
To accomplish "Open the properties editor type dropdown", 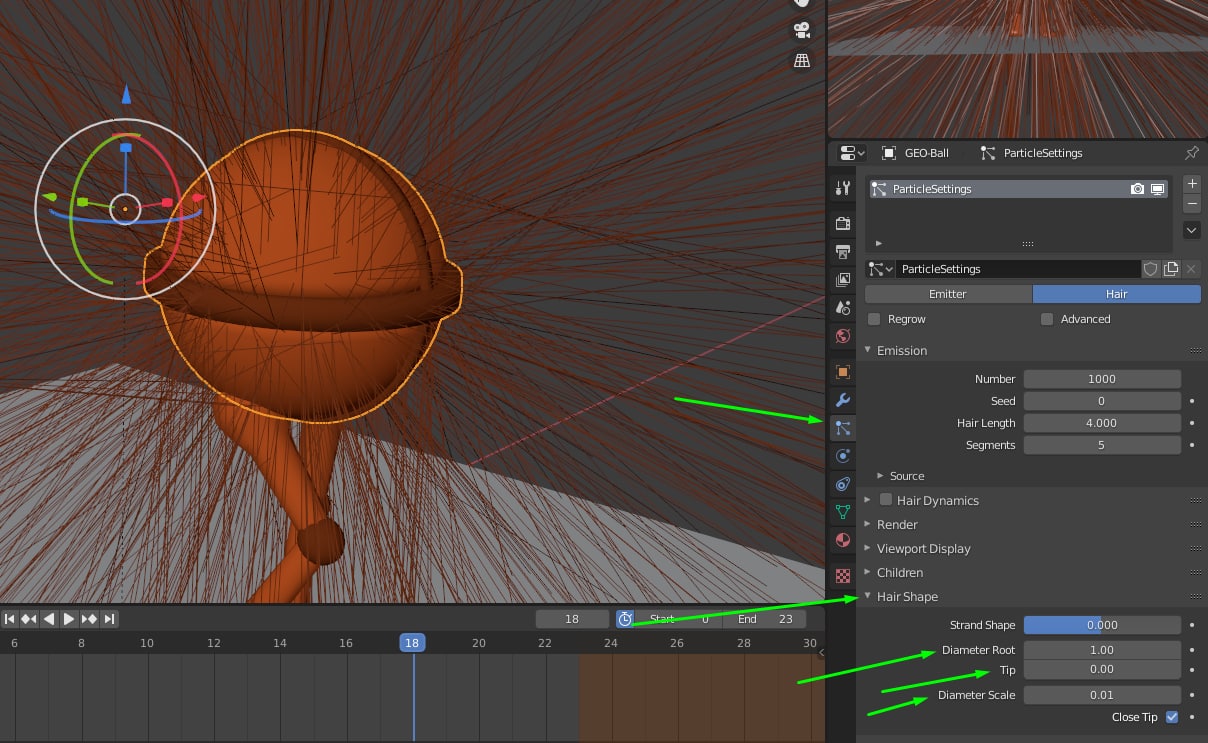I will (x=852, y=153).
